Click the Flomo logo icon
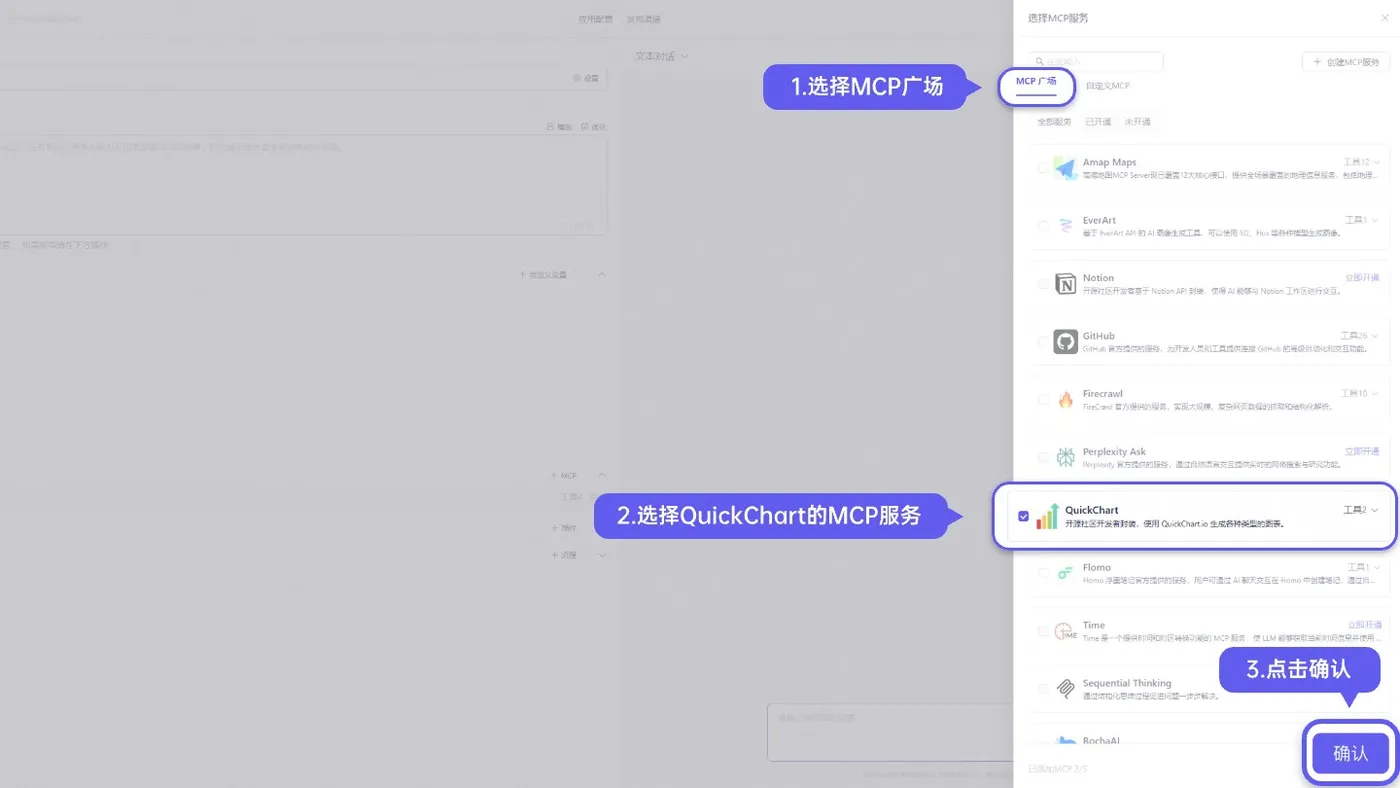 pyautogui.click(x=1065, y=573)
